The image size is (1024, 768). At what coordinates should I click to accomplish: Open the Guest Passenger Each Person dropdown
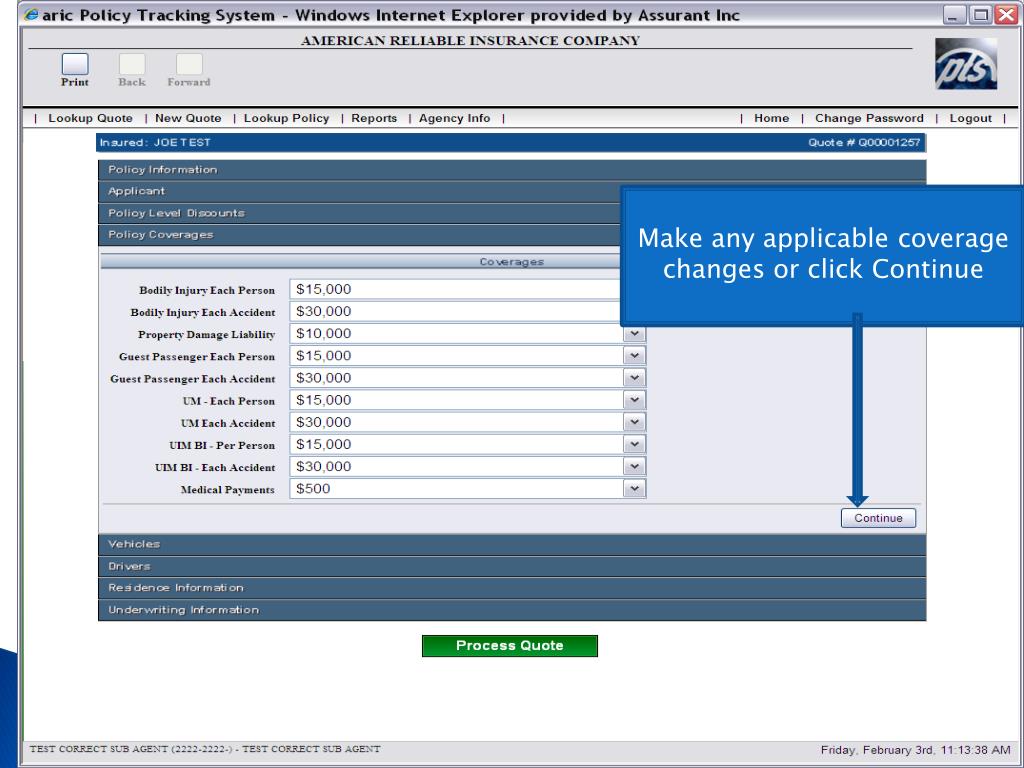coord(634,356)
